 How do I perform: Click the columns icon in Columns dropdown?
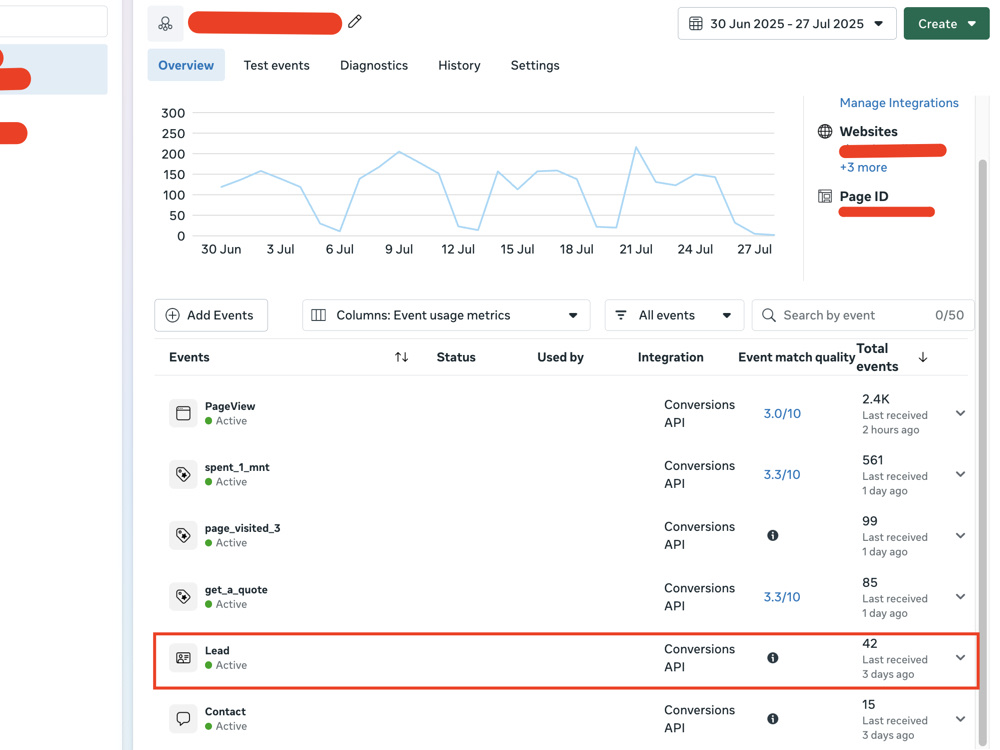[x=318, y=315]
